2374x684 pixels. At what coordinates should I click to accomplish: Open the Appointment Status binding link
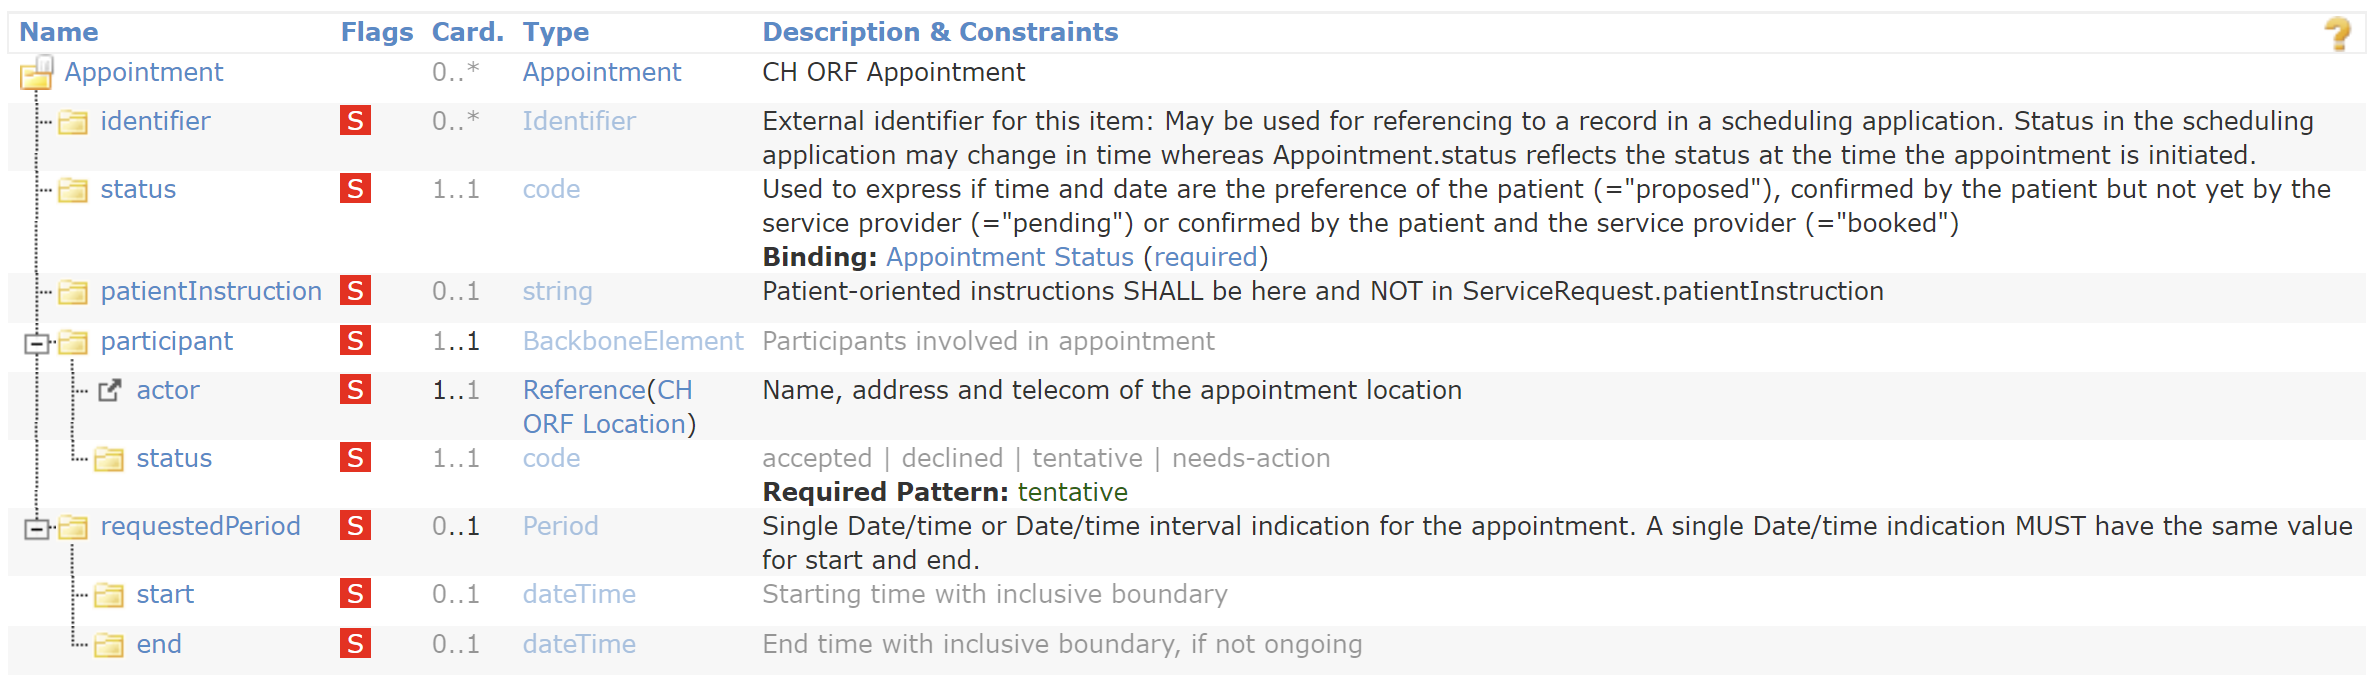click(x=1009, y=257)
